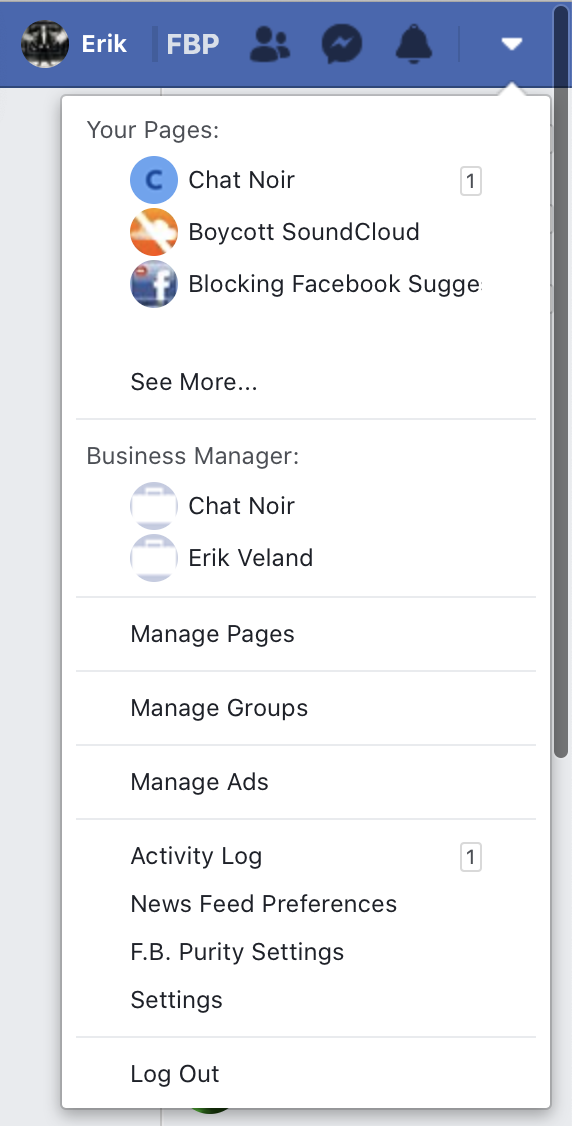Viewport: 572px width, 1126px height.
Task: Click the Blocking Facebook page icon
Action: coord(154,284)
